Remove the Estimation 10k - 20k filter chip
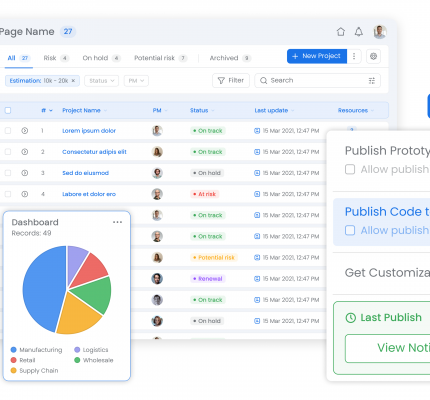 coord(73,81)
